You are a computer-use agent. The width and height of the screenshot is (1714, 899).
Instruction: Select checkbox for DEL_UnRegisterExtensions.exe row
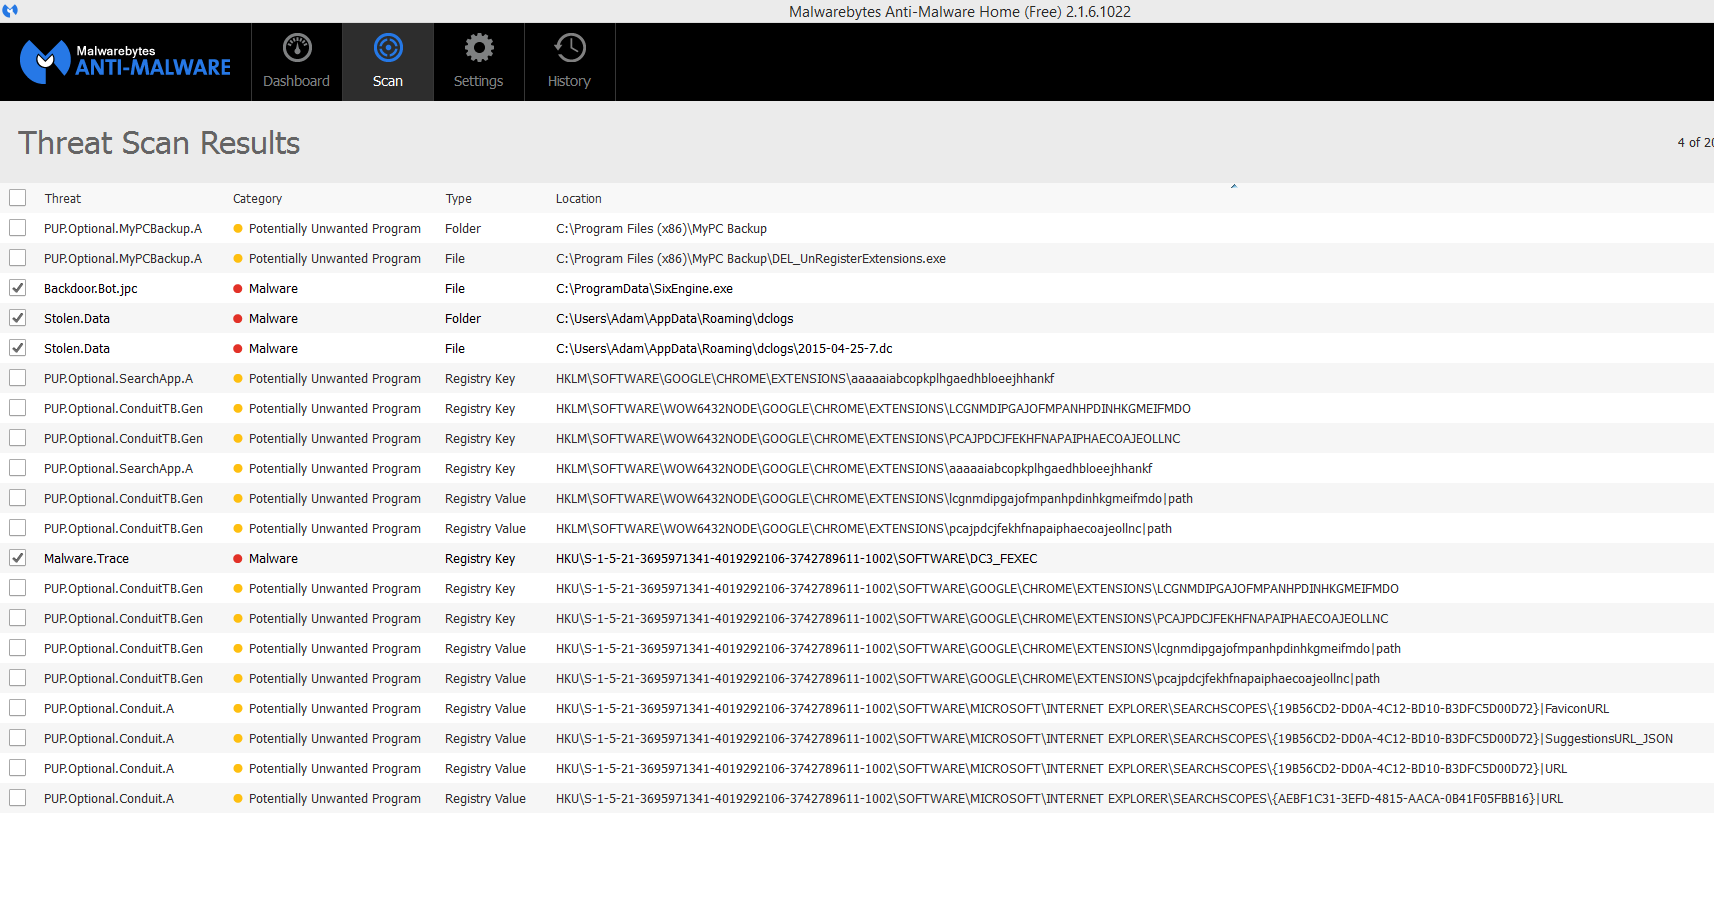(18, 258)
